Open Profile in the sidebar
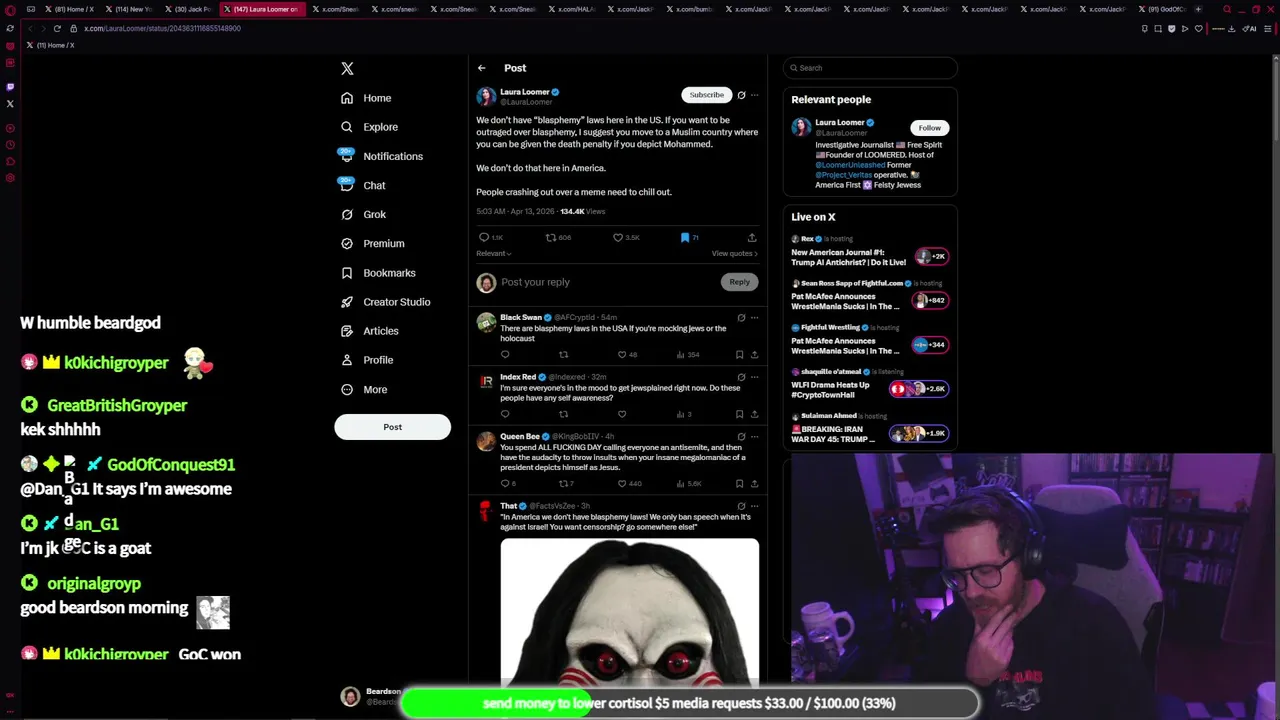The width and height of the screenshot is (1280, 720). pos(366,359)
